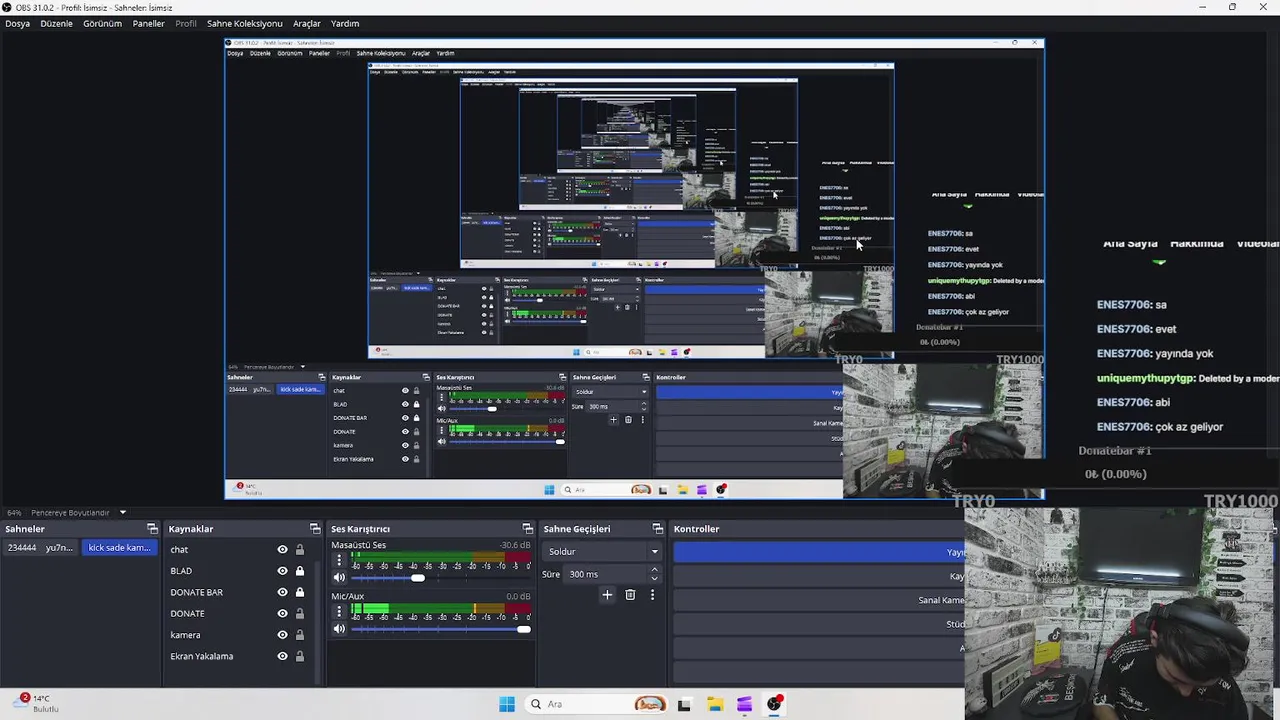Viewport: 1280px width, 720px height.
Task: Hide the chat source with its eye icon
Action: (282, 550)
